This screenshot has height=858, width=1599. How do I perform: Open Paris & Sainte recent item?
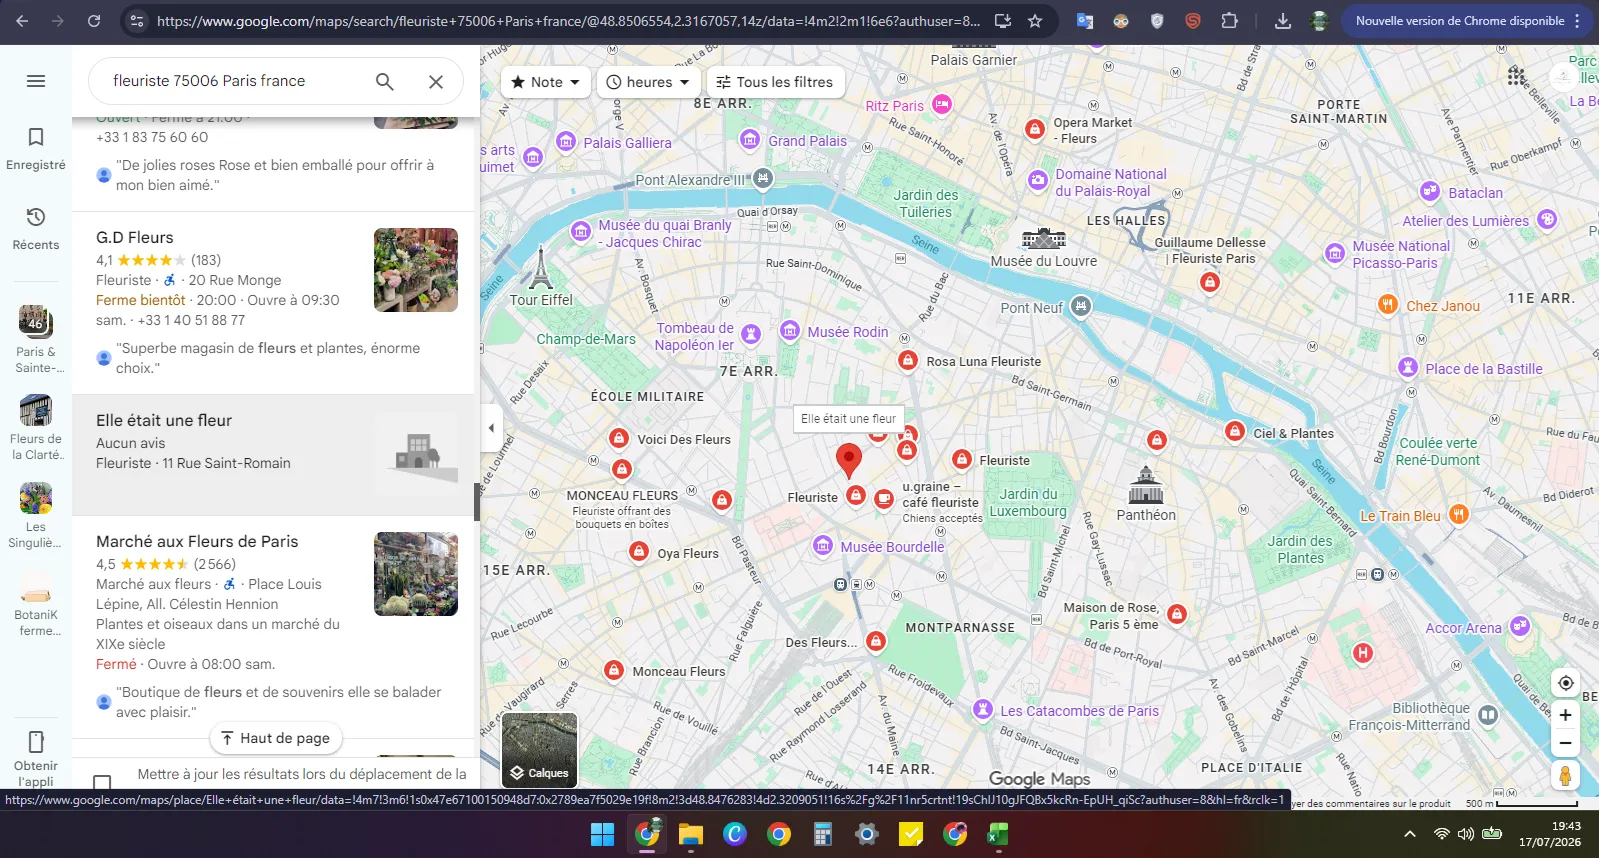(x=36, y=340)
